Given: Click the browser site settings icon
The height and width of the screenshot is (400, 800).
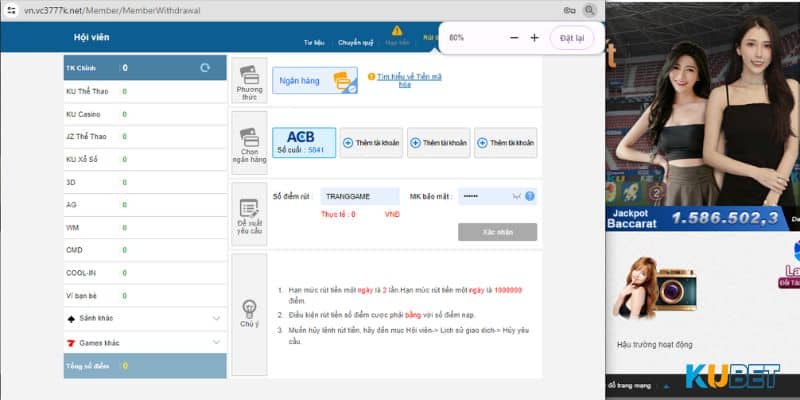Looking at the screenshot, I should (11, 10).
